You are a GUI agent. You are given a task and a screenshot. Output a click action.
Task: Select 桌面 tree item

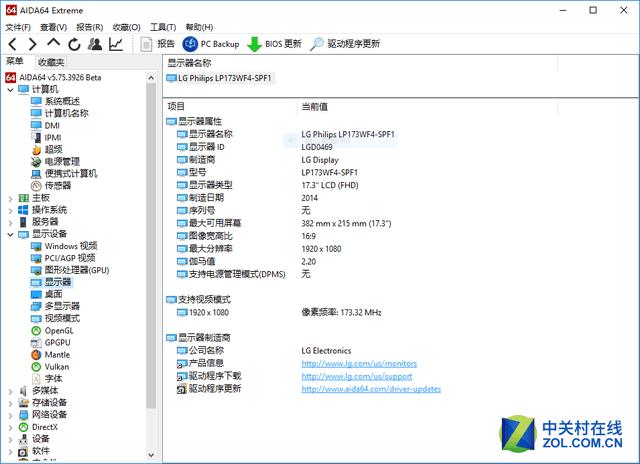(47, 294)
